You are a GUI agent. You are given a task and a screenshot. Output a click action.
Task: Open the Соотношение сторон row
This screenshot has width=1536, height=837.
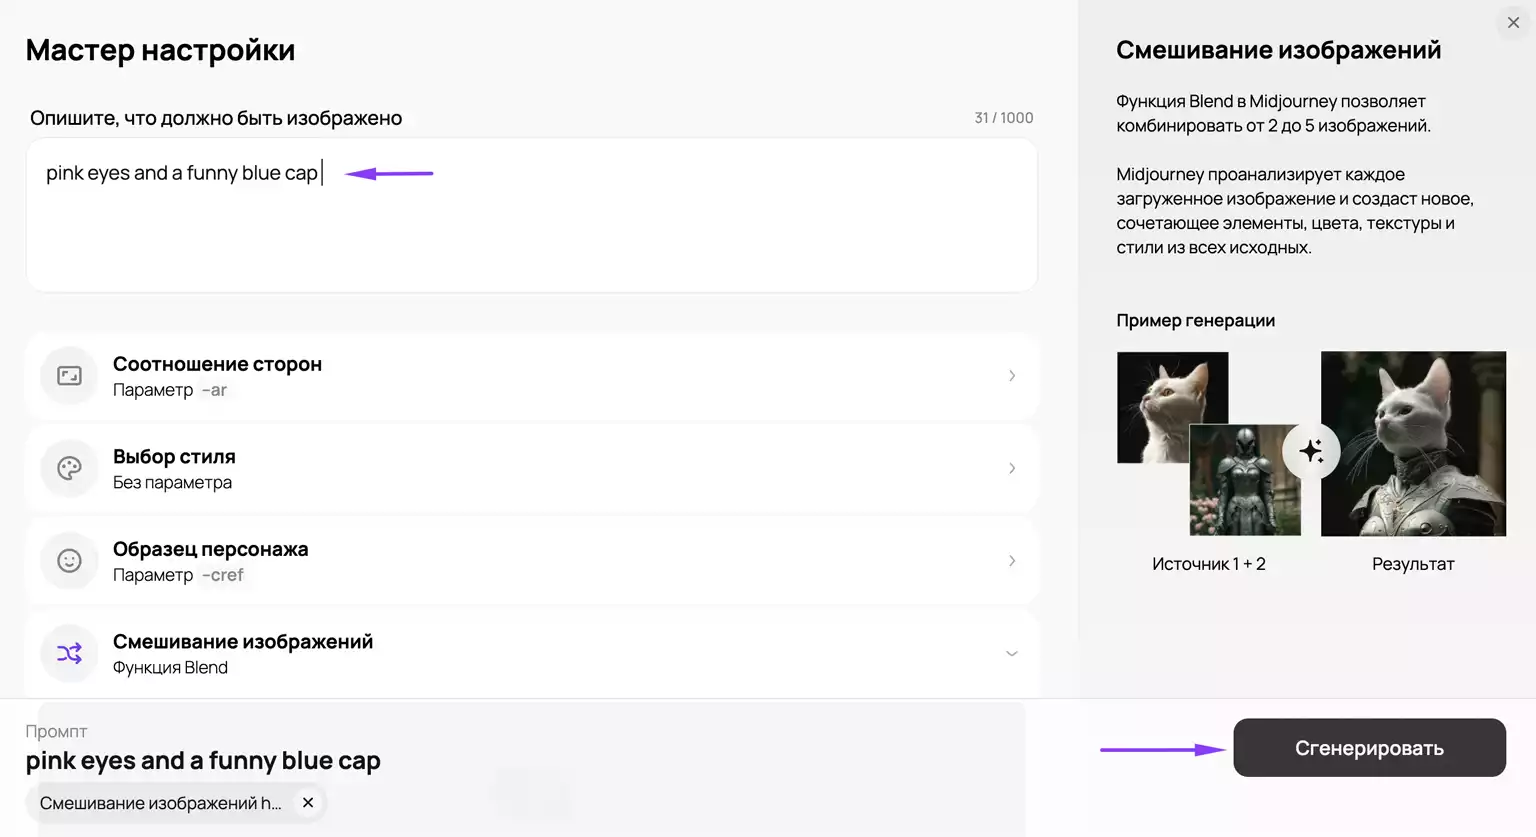[532, 376]
